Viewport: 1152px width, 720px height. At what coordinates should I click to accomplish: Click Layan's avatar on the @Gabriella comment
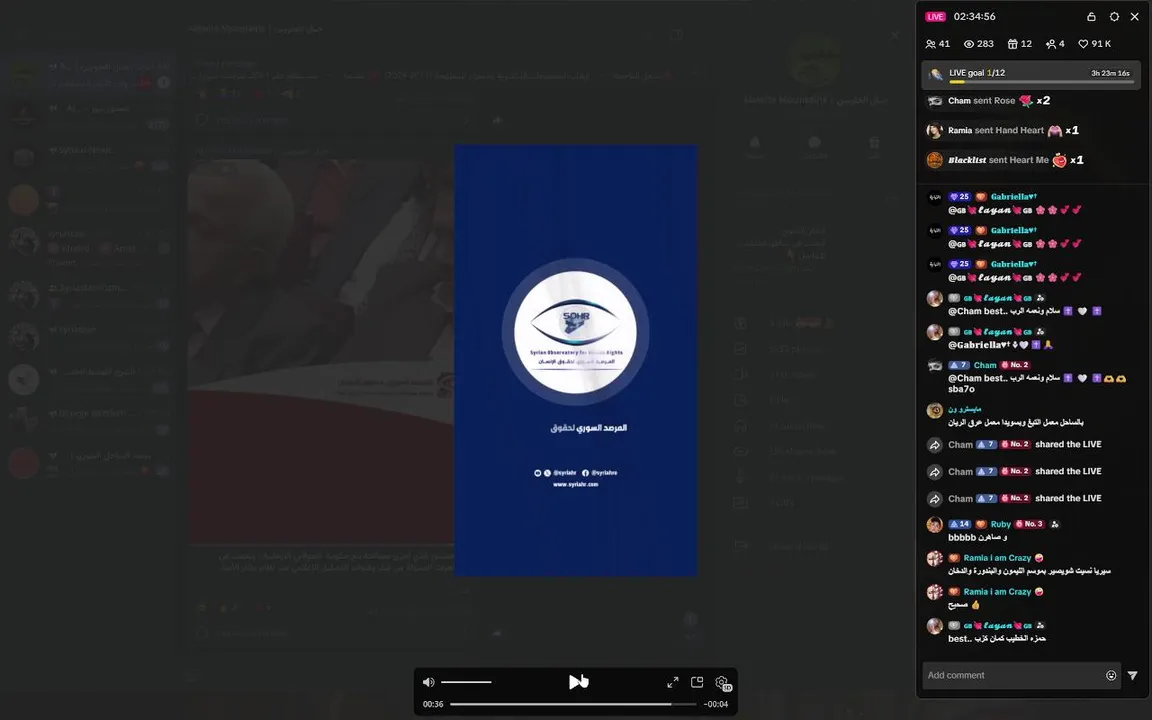[x=935, y=332]
